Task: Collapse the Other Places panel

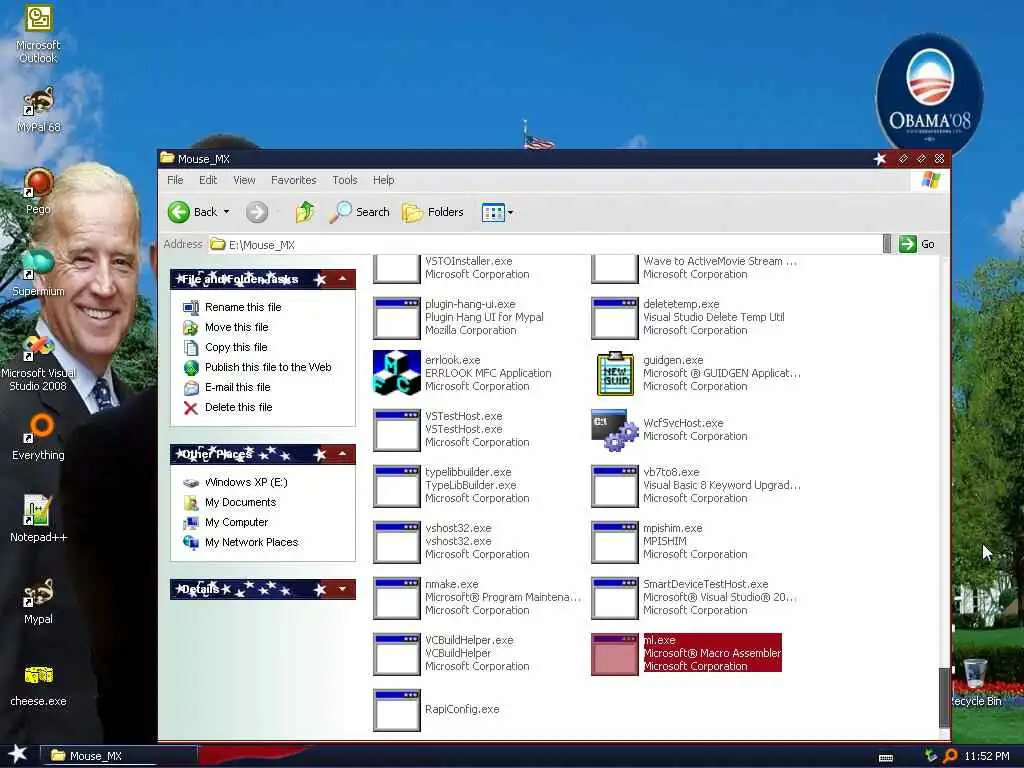Action: (342, 454)
